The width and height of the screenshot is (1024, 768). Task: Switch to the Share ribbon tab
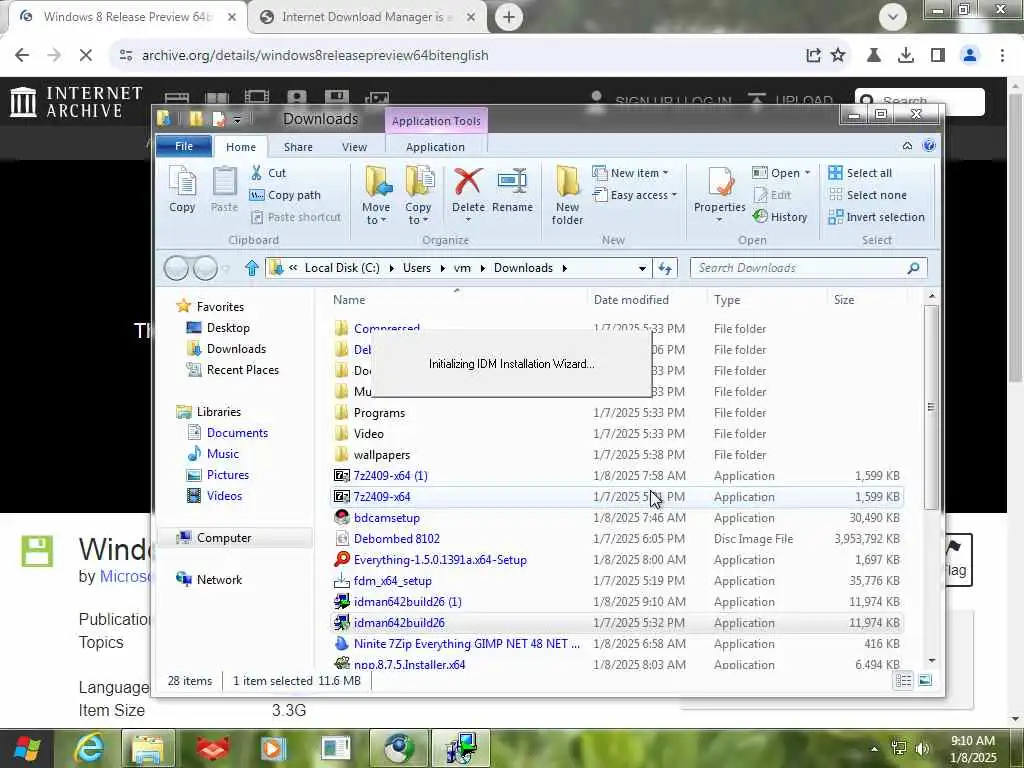(x=298, y=147)
